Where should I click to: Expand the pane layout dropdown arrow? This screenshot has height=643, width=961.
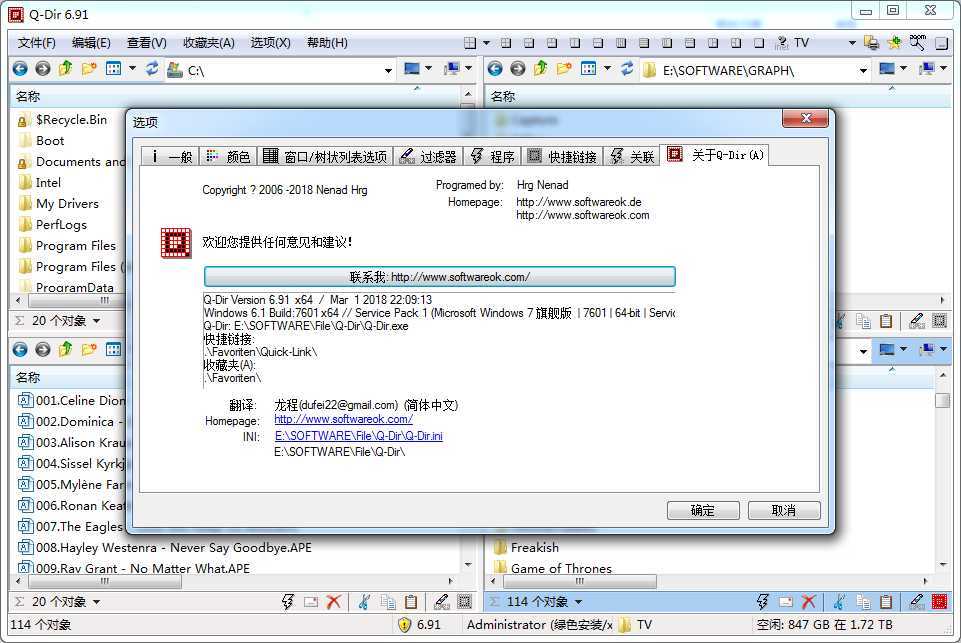tap(486, 43)
